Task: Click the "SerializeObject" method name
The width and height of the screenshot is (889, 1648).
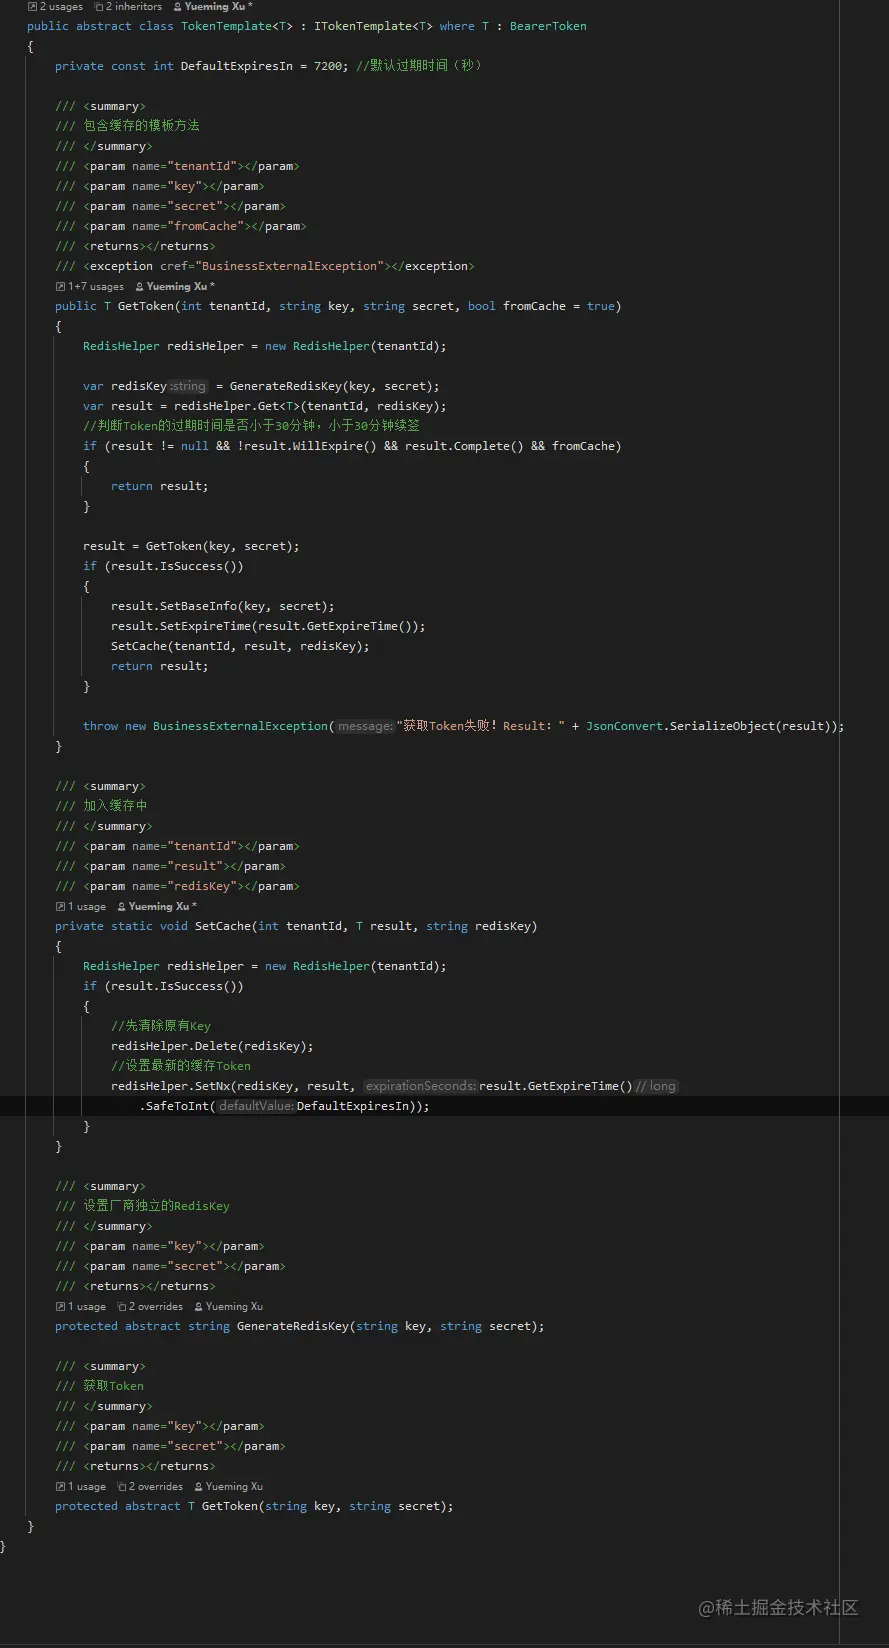Action: [721, 726]
